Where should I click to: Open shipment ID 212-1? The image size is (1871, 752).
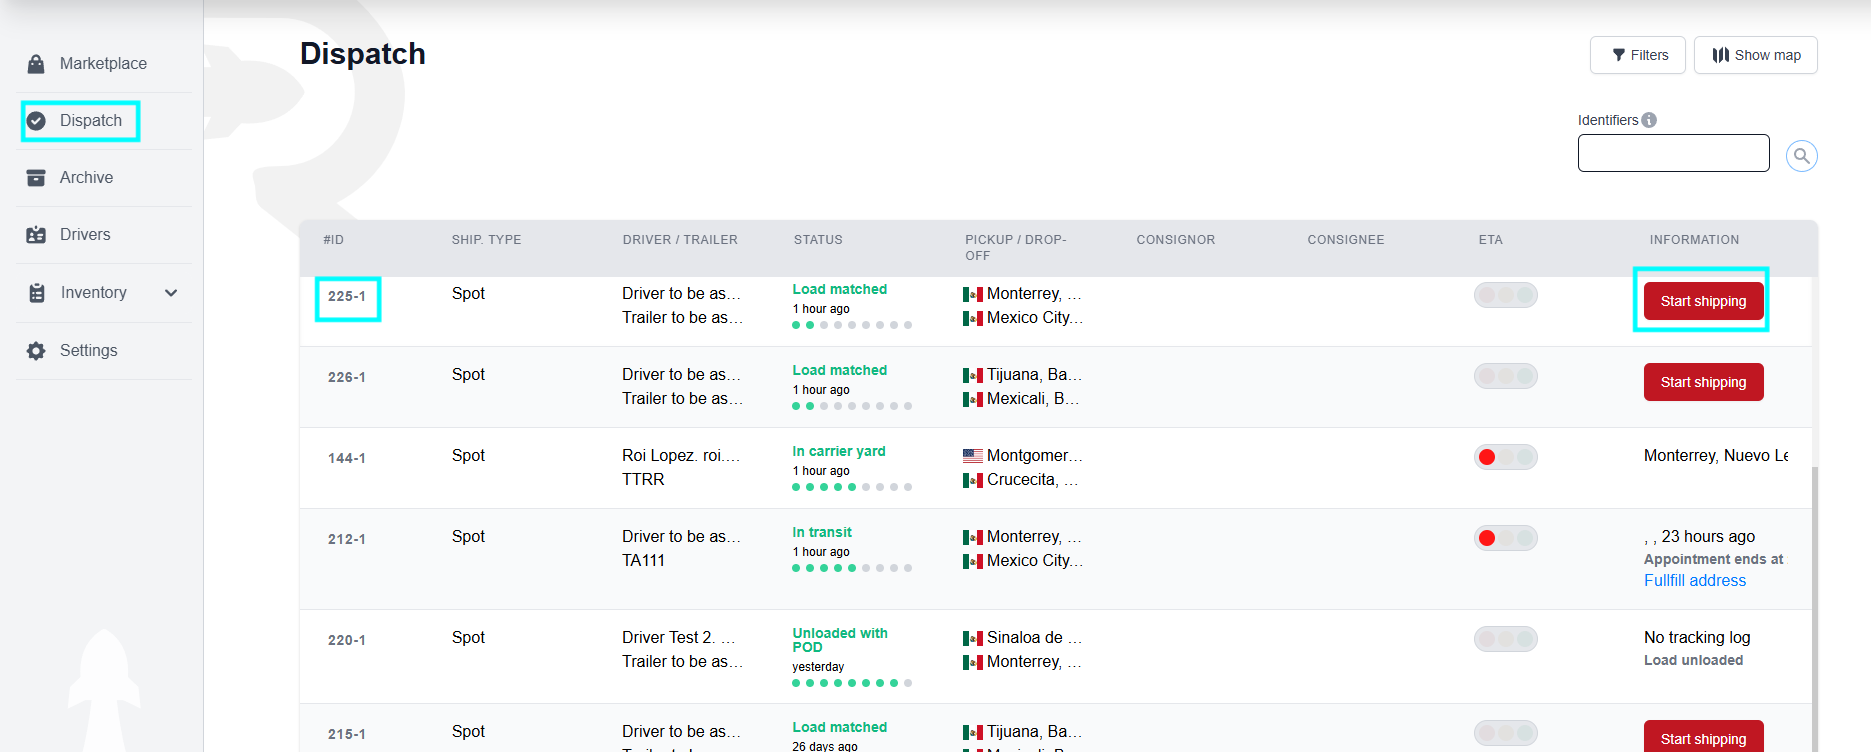(347, 540)
